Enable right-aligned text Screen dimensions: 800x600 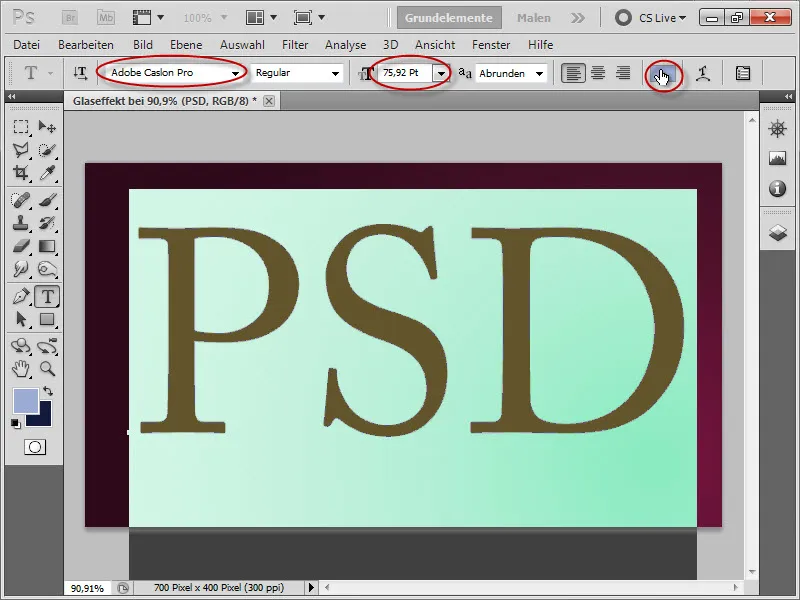point(624,73)
